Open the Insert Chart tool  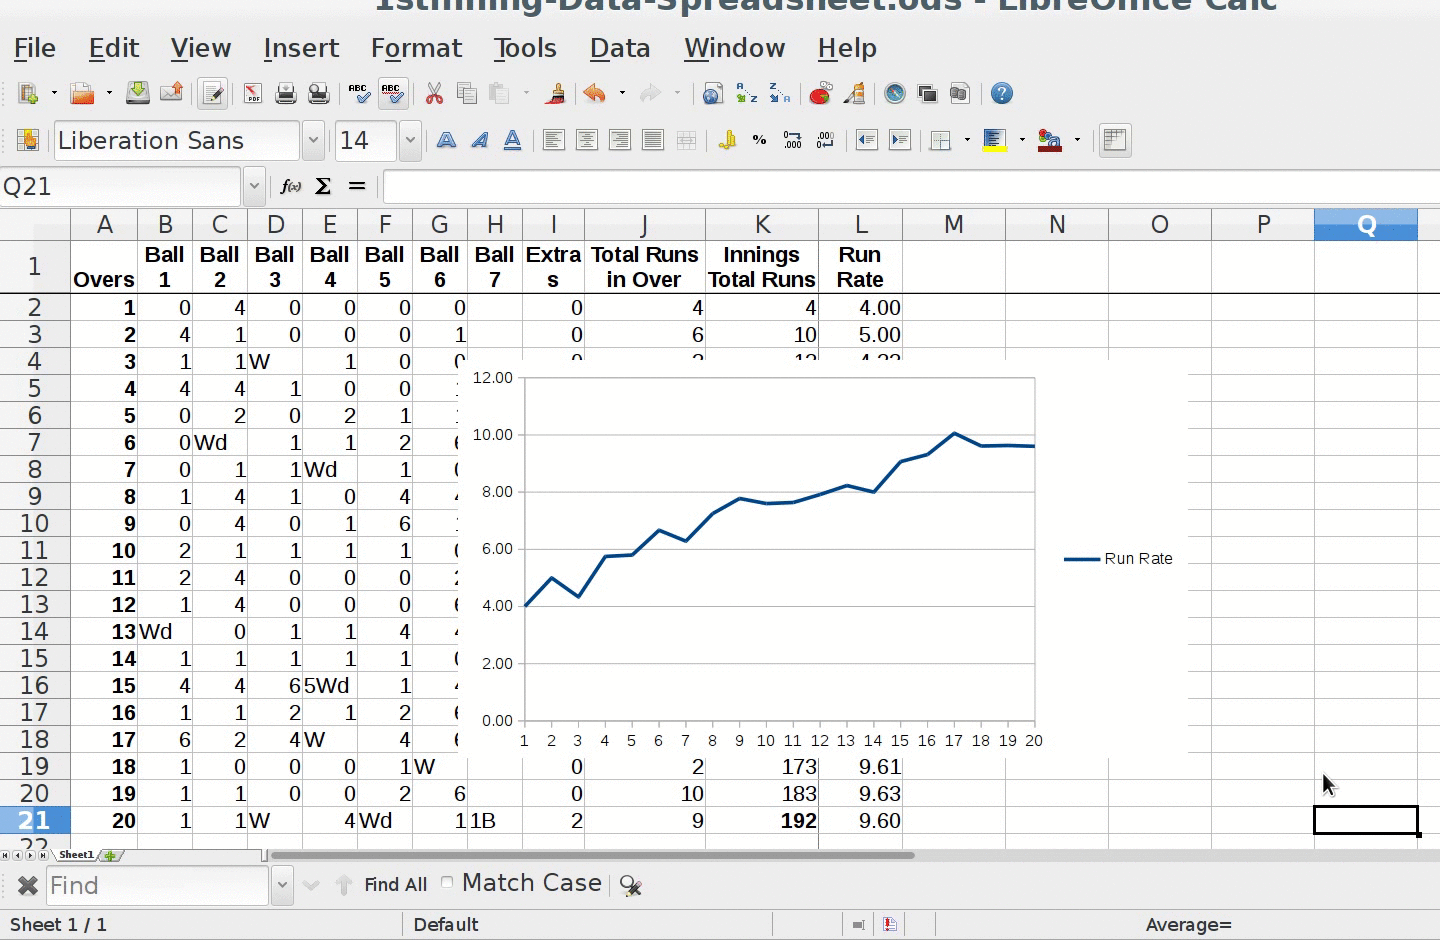(820, 94)
